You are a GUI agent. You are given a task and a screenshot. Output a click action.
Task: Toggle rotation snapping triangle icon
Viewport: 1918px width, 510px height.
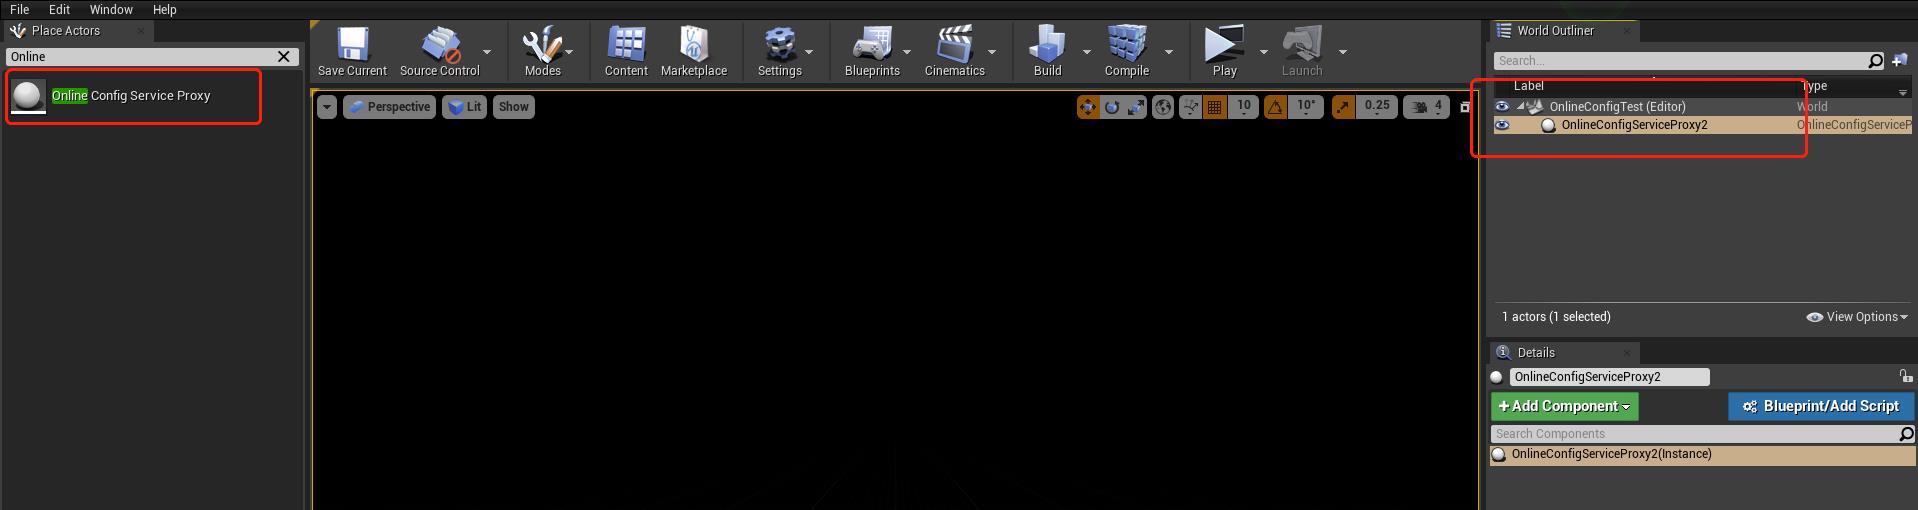[x=1275, y=107]
